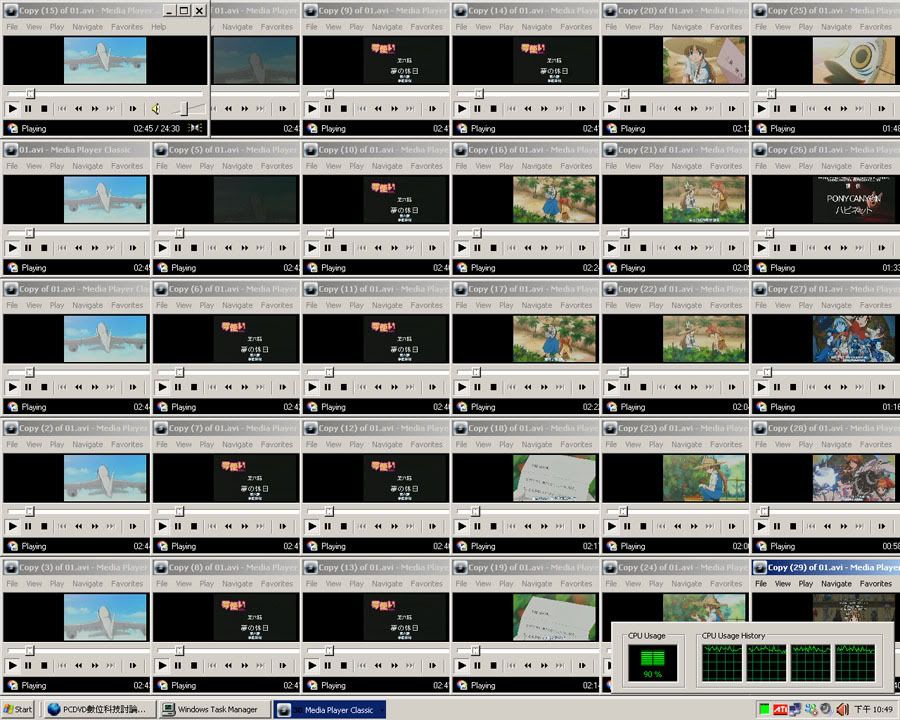
Task: Step one frame in Copy (25) window
Action: 882,109
